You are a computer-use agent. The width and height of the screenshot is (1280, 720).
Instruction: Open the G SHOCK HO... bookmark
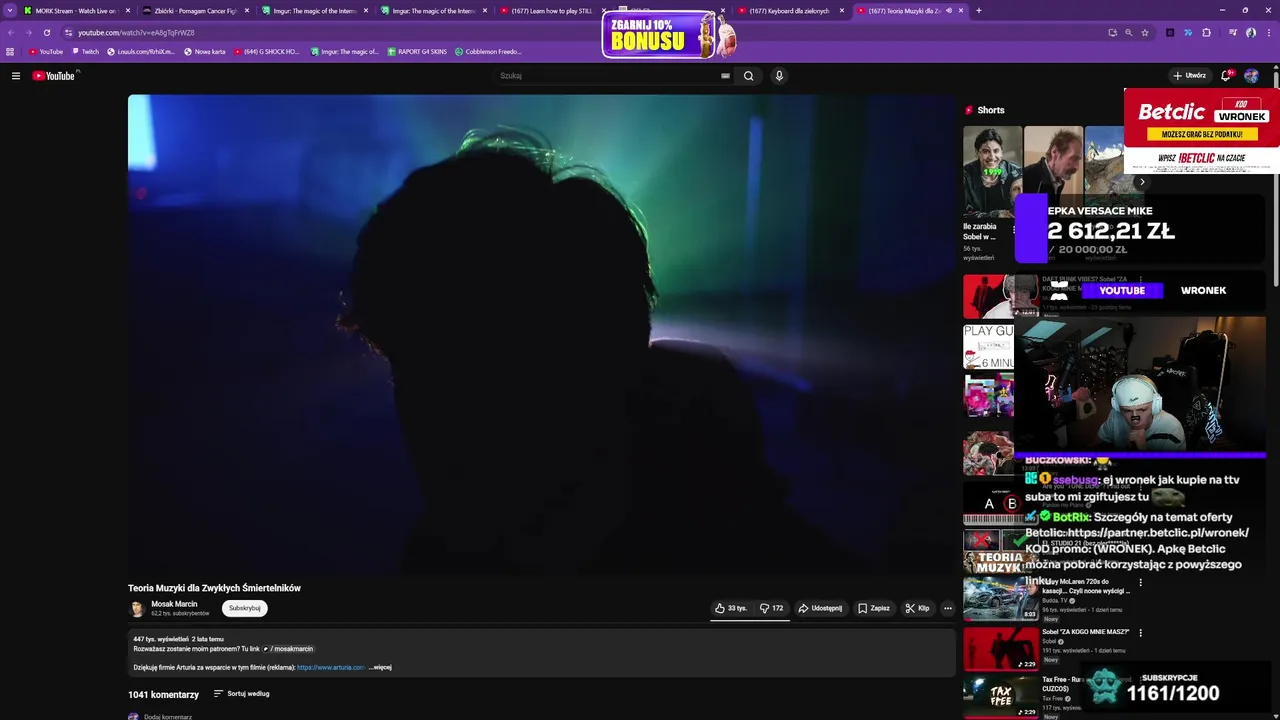point(267,52)
